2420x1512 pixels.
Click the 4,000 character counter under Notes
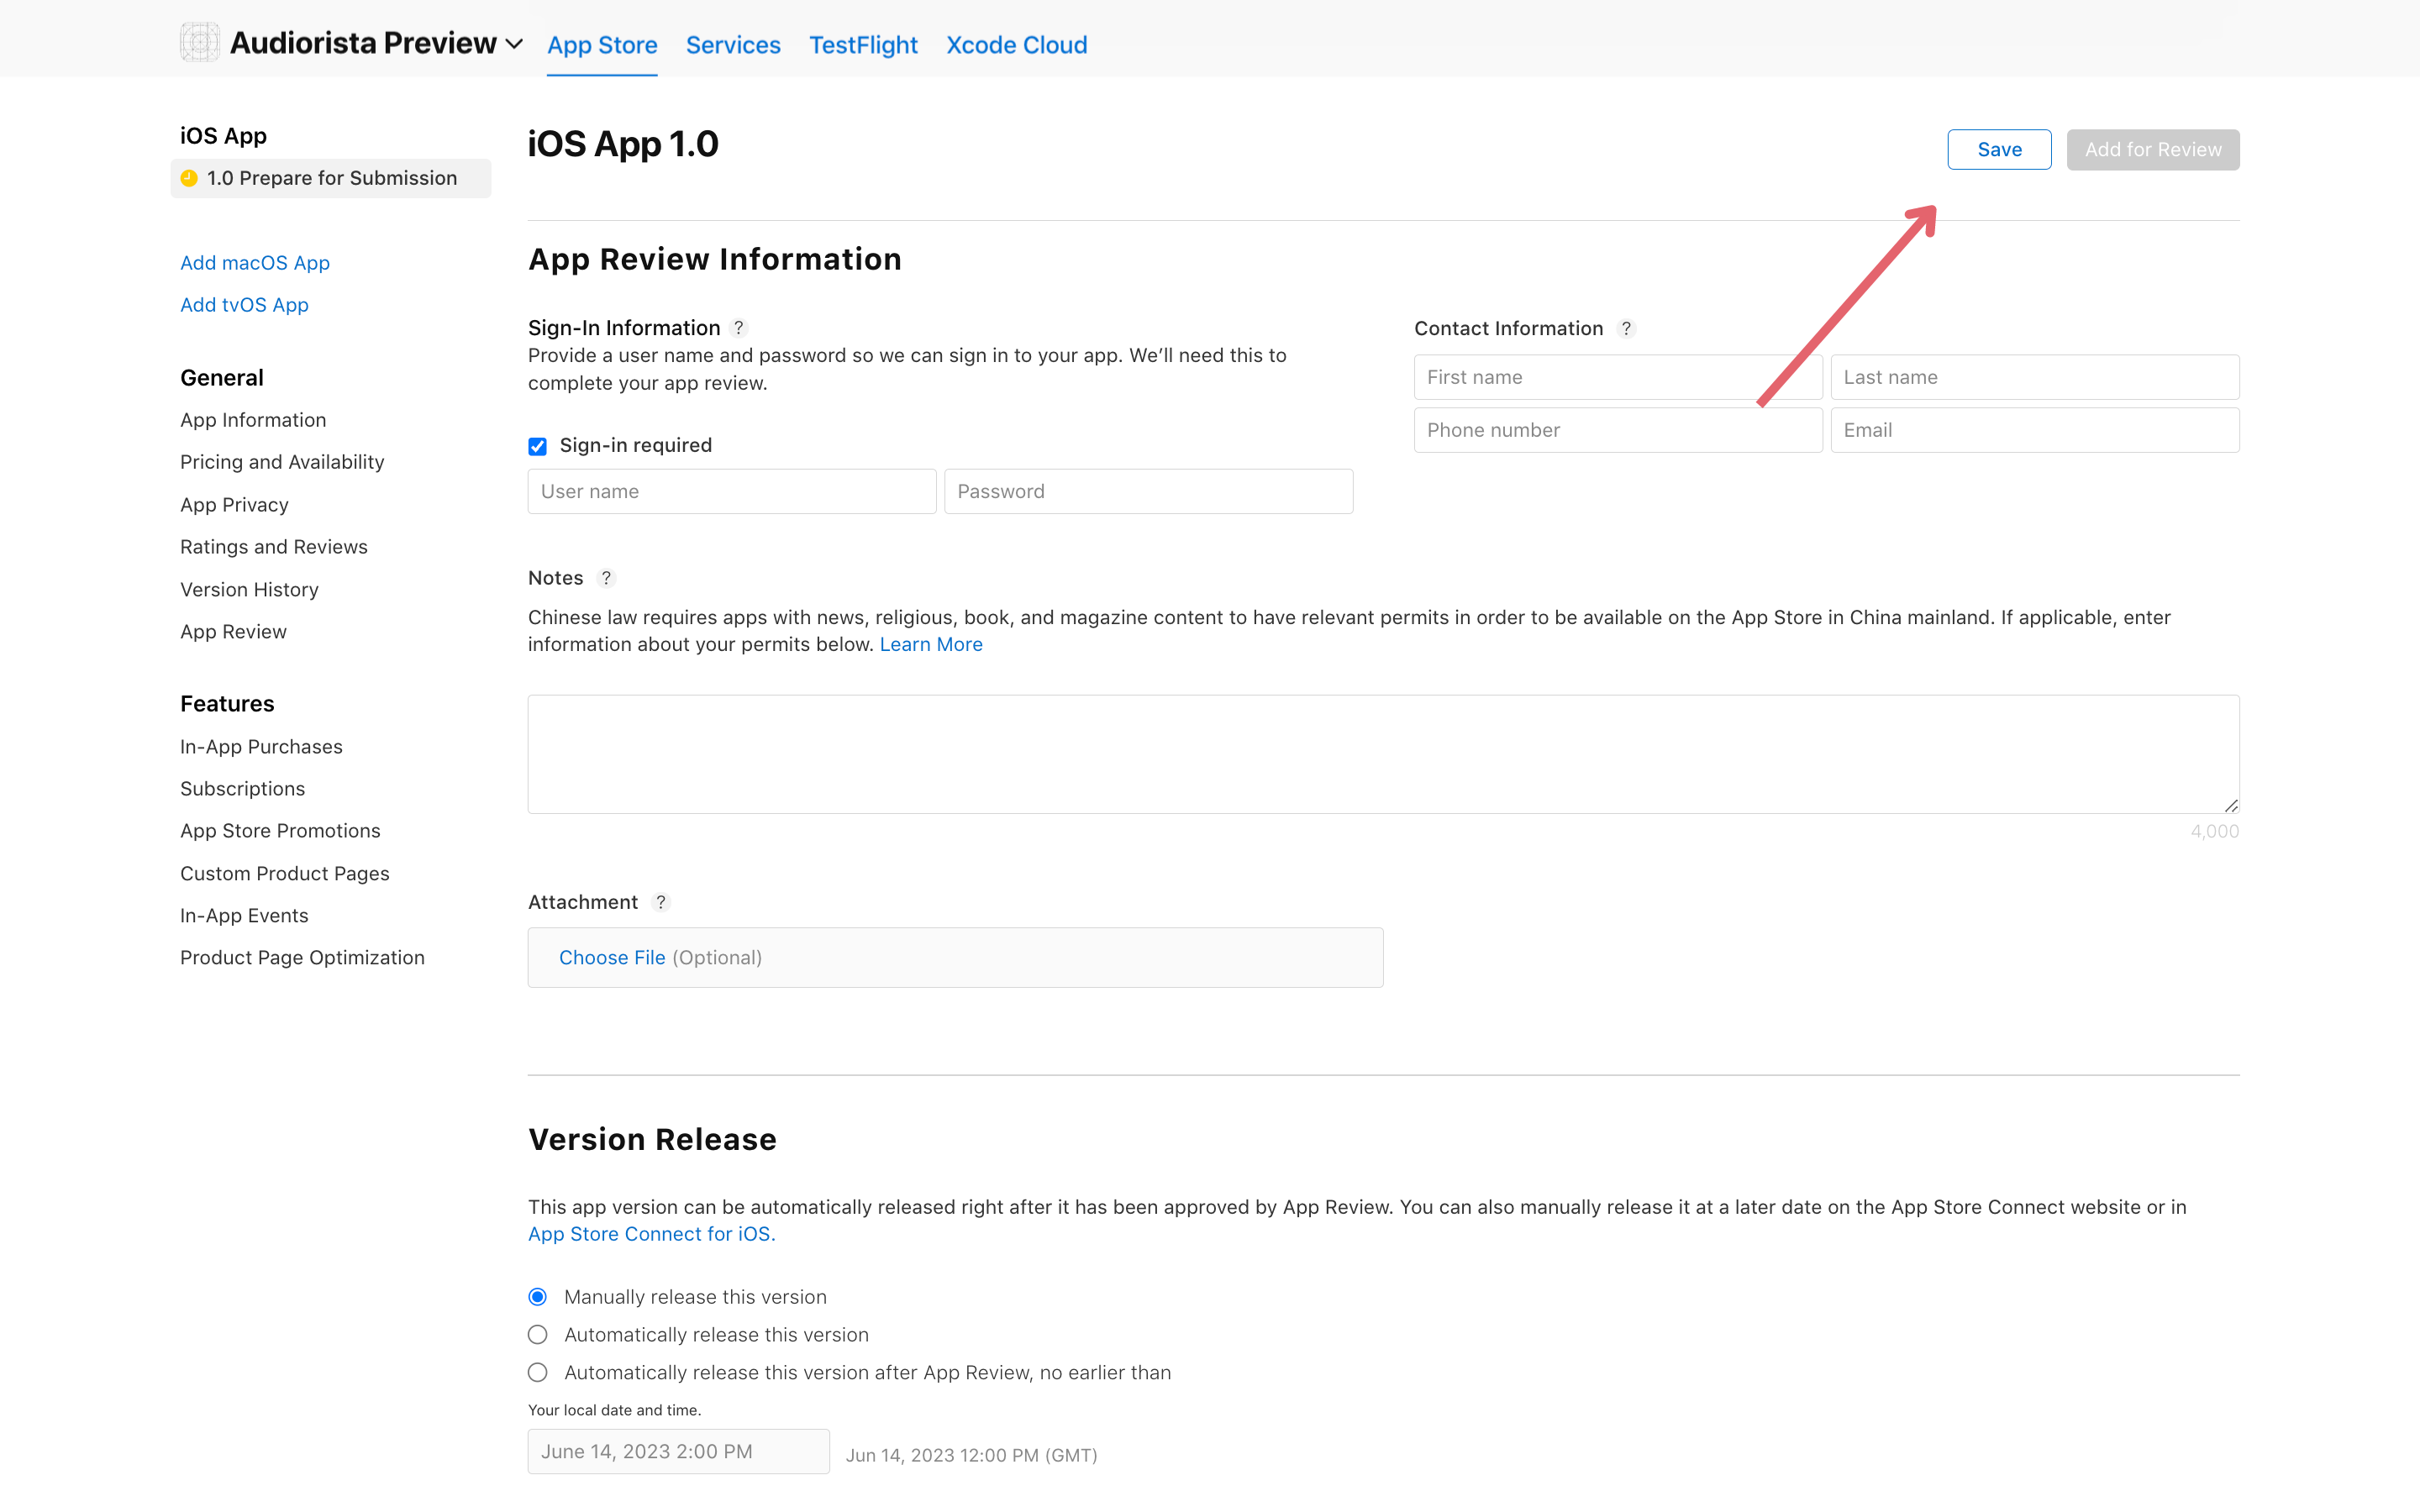[x=2215, y=831]
